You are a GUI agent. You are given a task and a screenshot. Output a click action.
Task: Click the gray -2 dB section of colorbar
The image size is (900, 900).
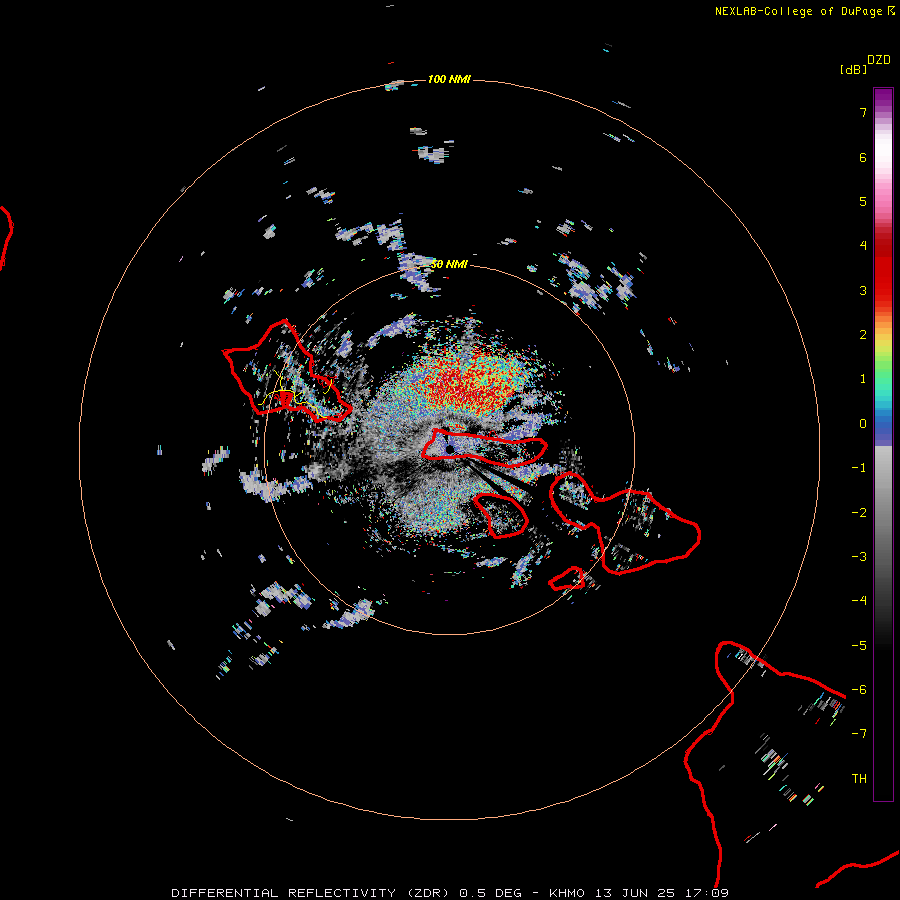[x=883, y=512]
